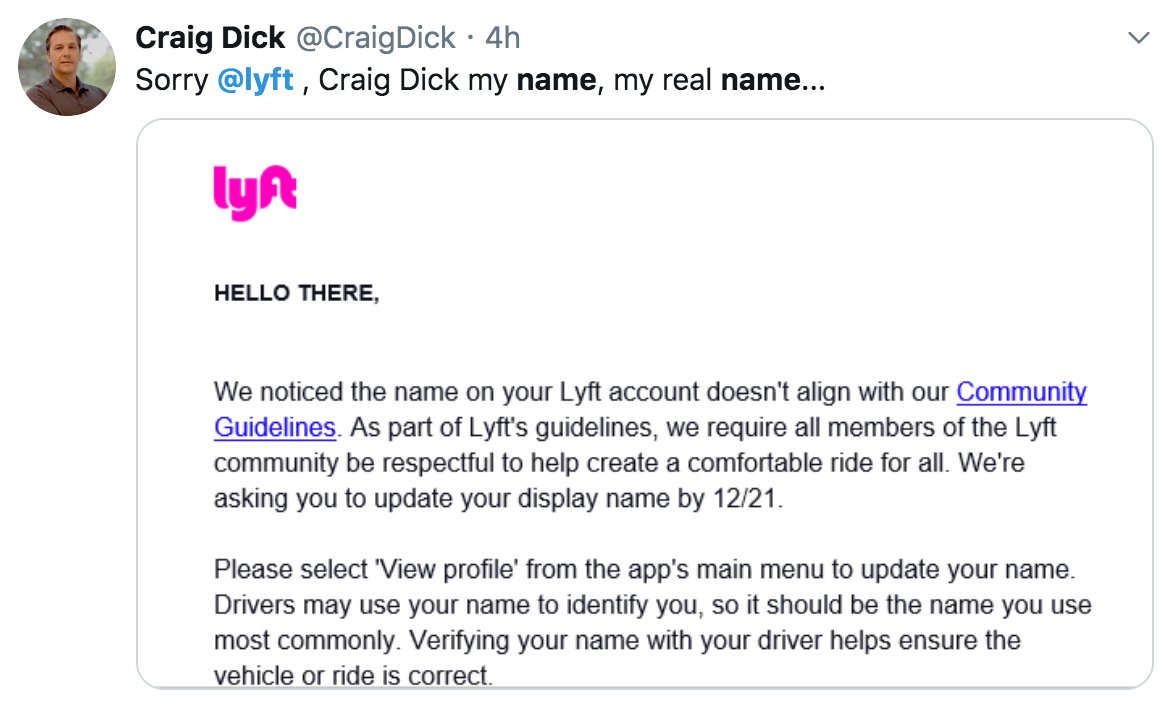Click the line starting Drivers may use
1176x704 pixels.
point(652,604)
